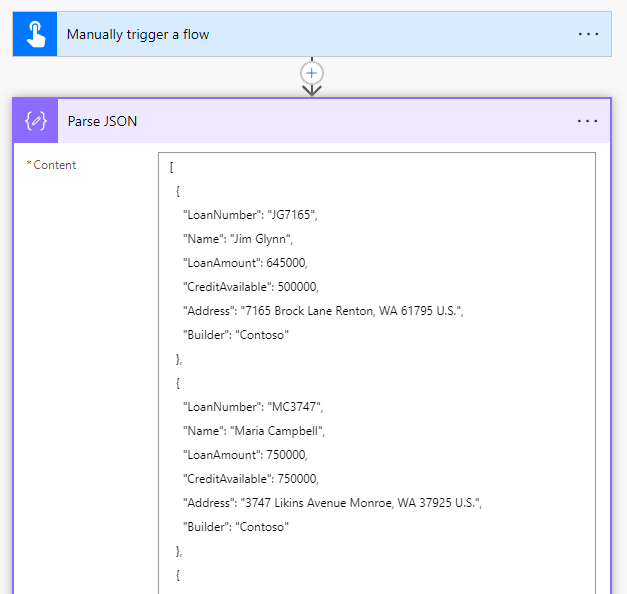Click the Parse JSON curly braces icon
This screenshot has width=627, height=594.
(36, 121)
